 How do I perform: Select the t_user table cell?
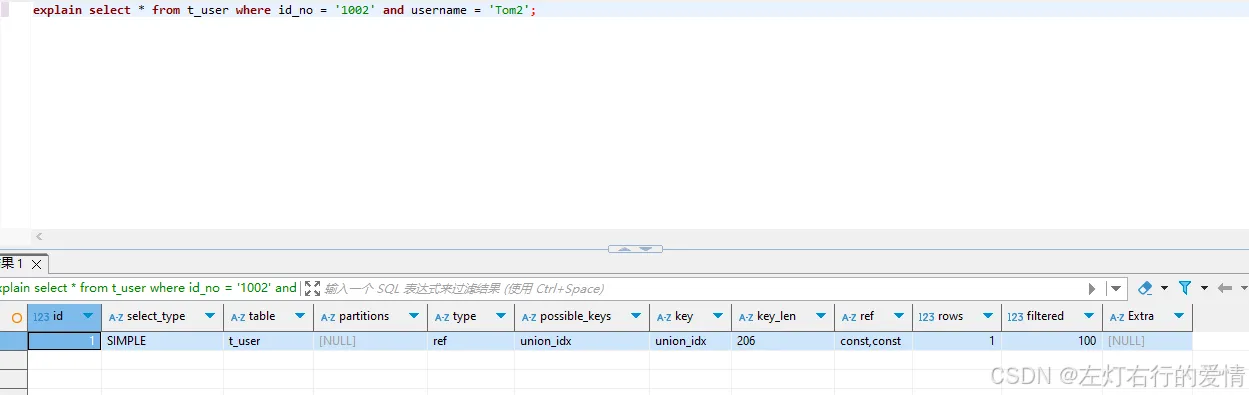click(x=268, y=341)
